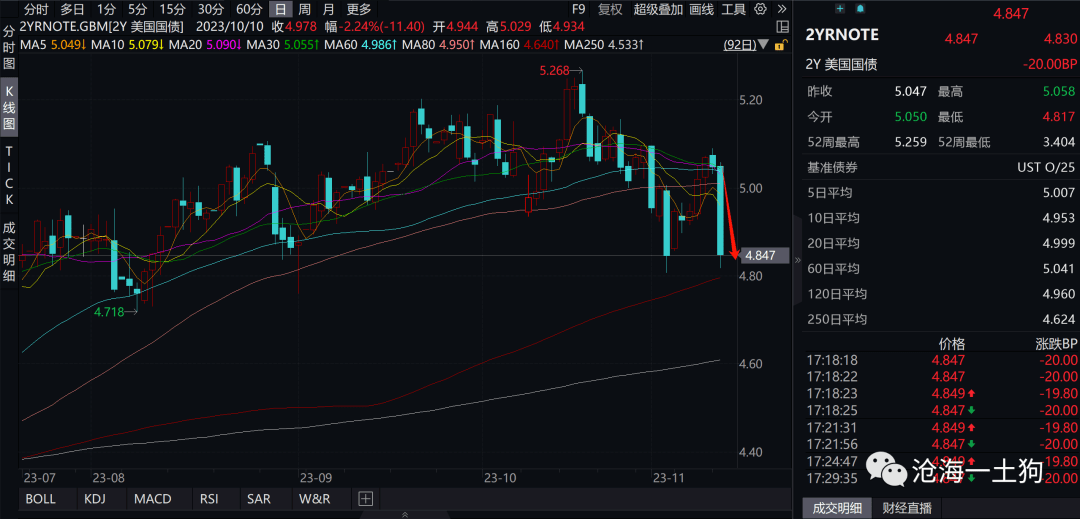Add a new indicator with plus box
1080x519 pixels.
365,499
